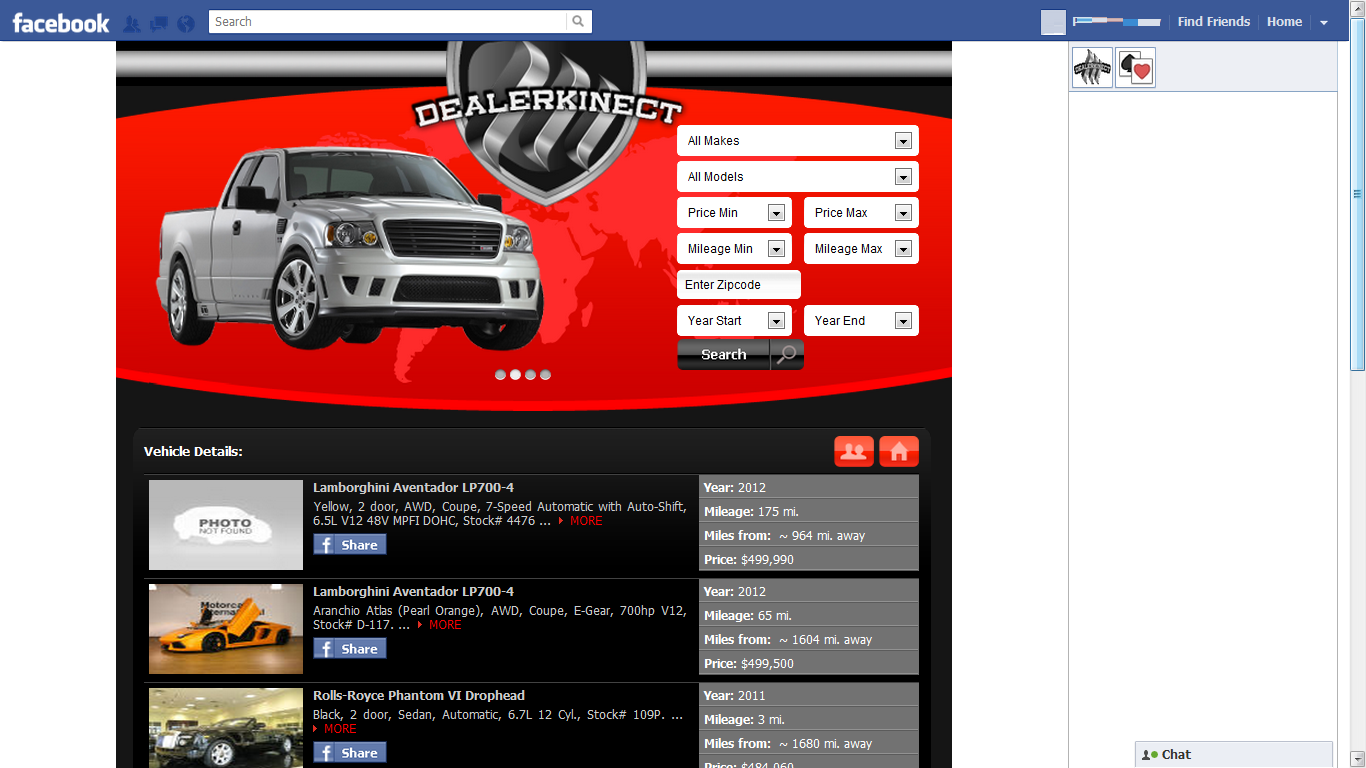The height and width of the screenshot is (768, 1366).
Task: Open the Mileage Min dropdown
Action: point(734,249)
